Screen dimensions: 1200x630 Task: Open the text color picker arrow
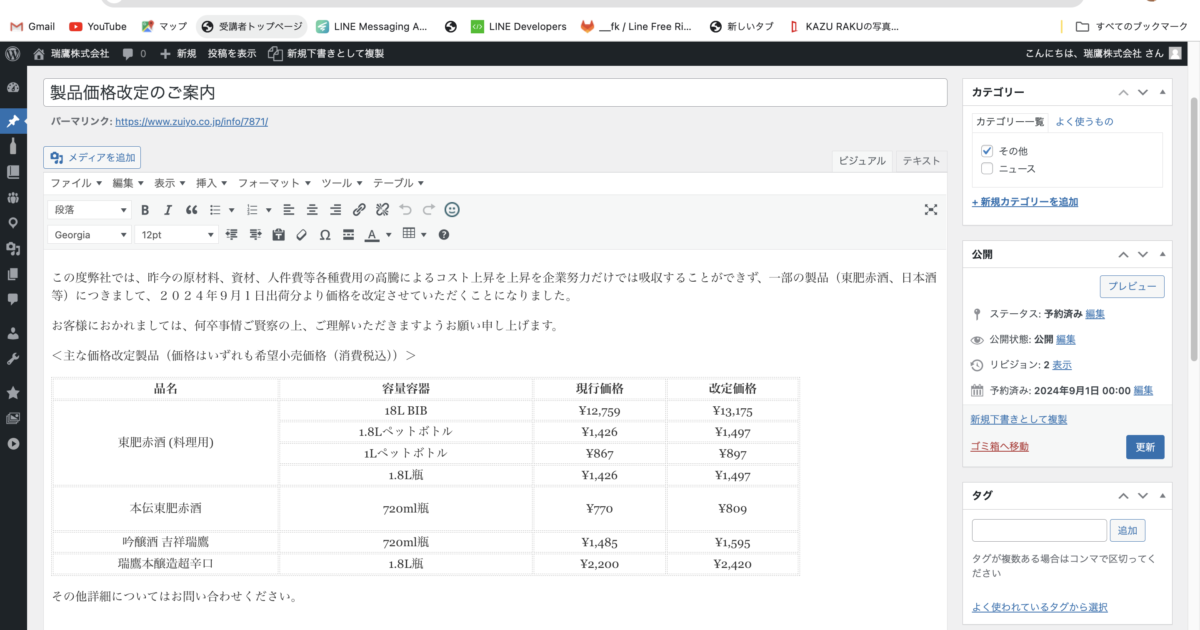pyautogui.click(x=389, y=235)
